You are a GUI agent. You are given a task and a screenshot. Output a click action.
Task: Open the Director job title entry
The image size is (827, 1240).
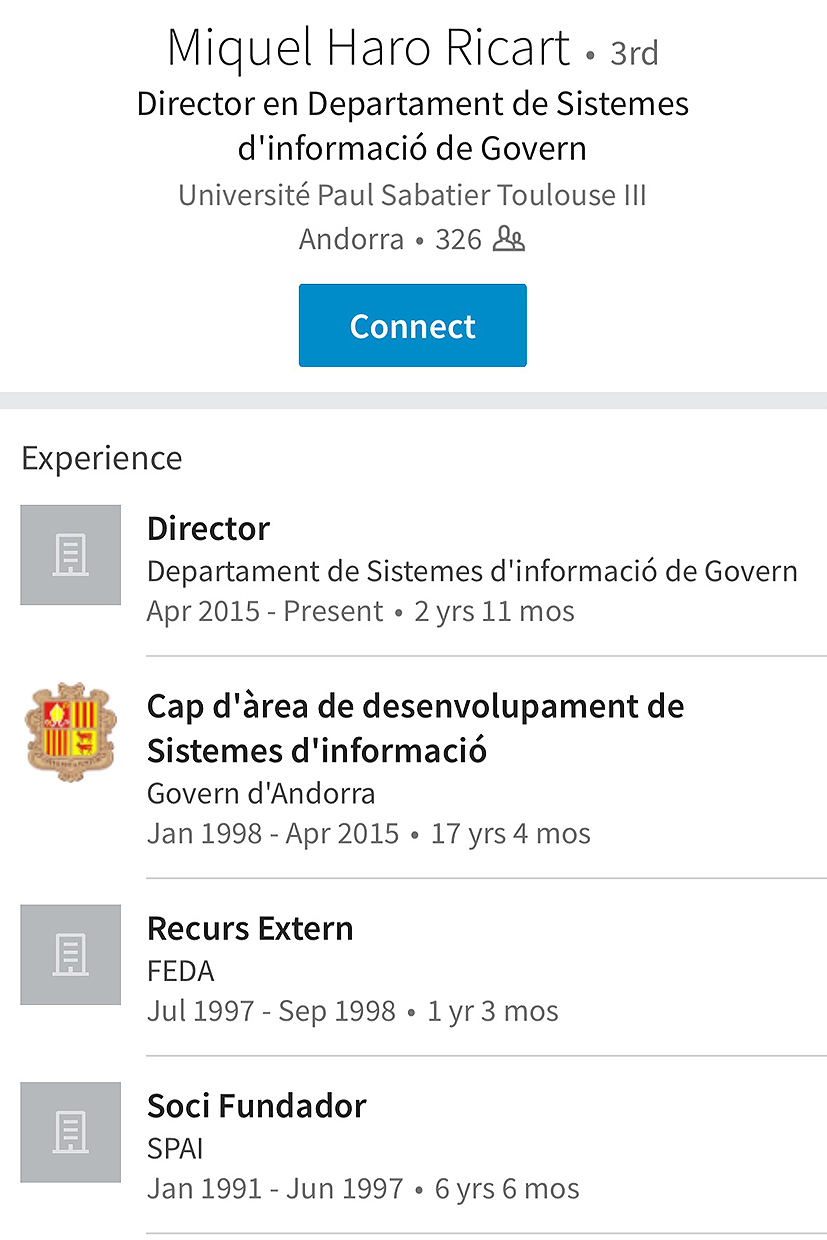208,528
